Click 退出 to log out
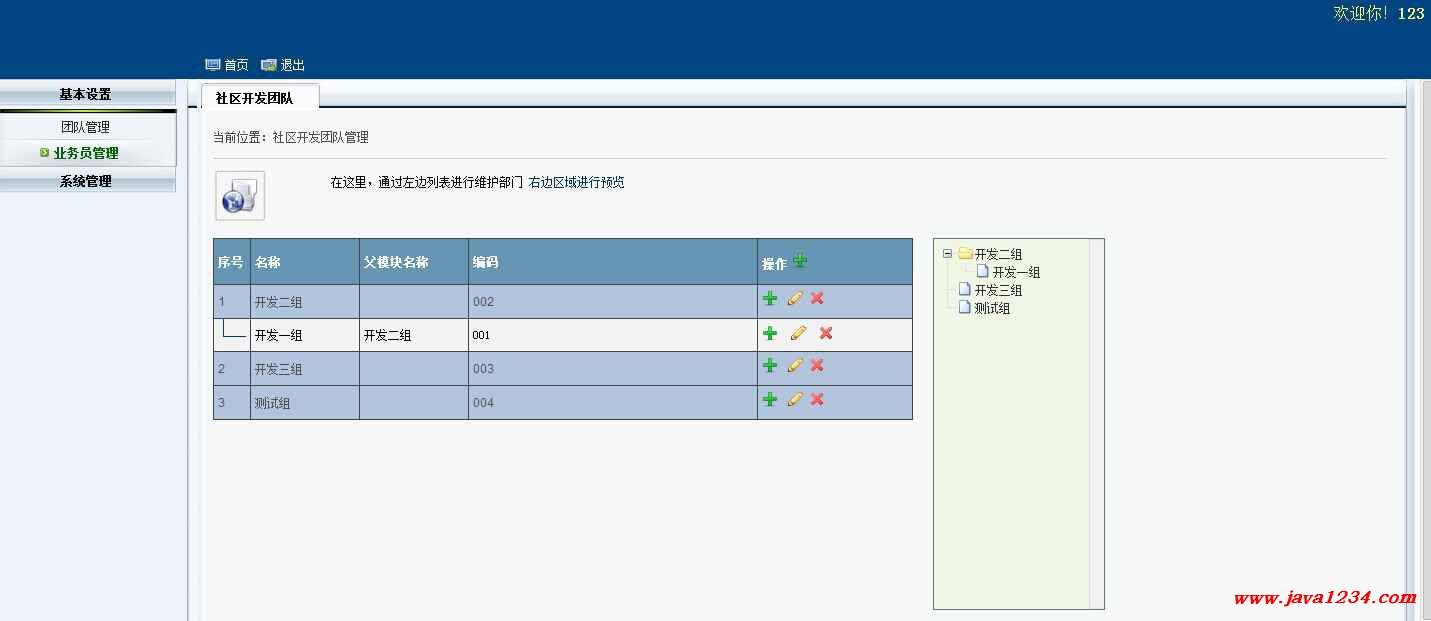The width and height of the screenshot is (1431, 621). (x=284, y=65)
